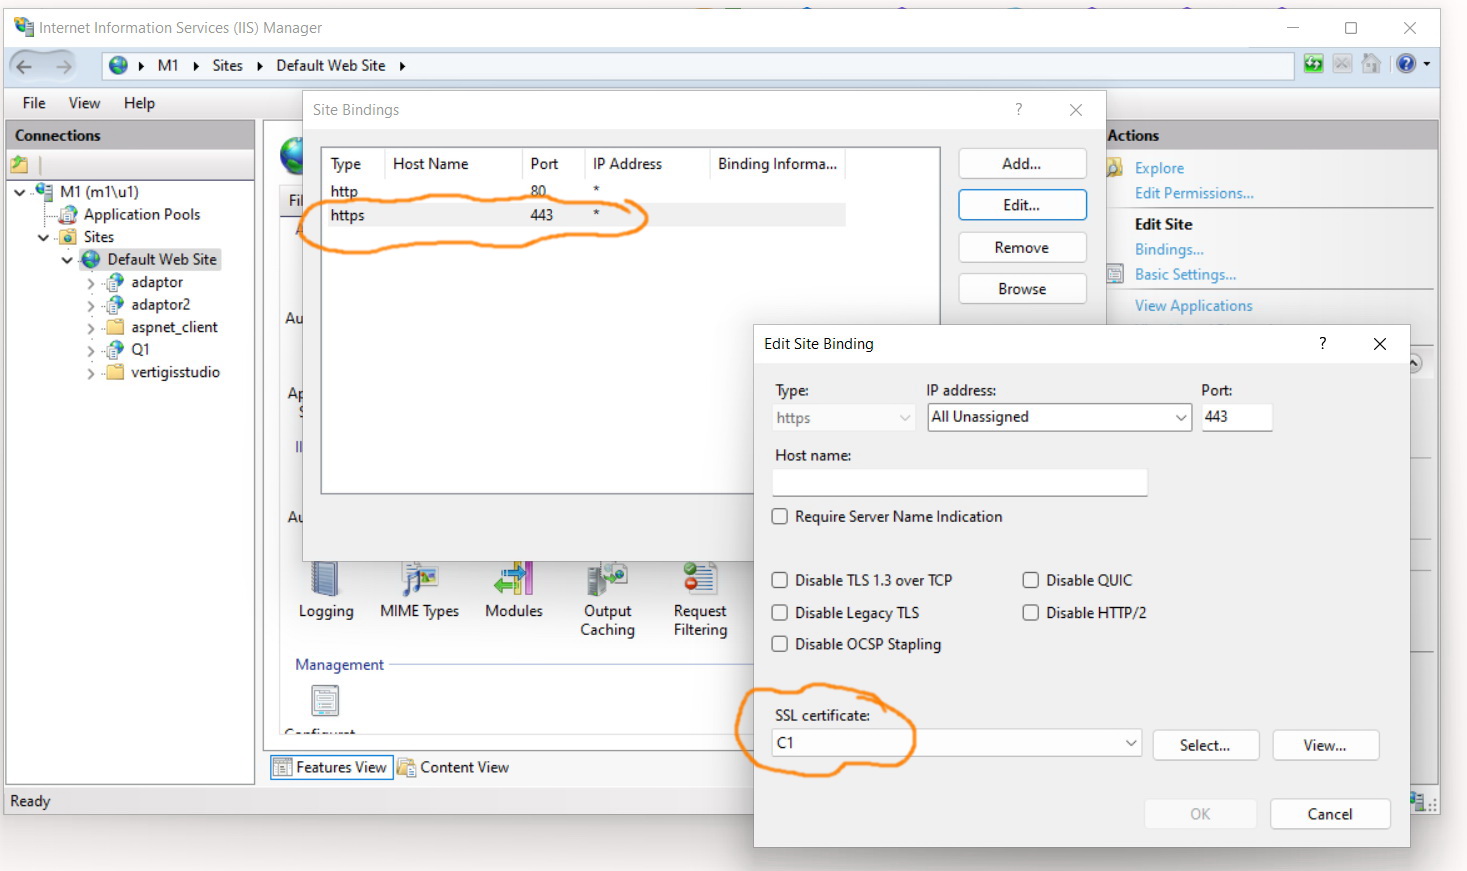1467x871 pixels.
Task: Collapse the Default Web Site tree node
Action: 68,259
